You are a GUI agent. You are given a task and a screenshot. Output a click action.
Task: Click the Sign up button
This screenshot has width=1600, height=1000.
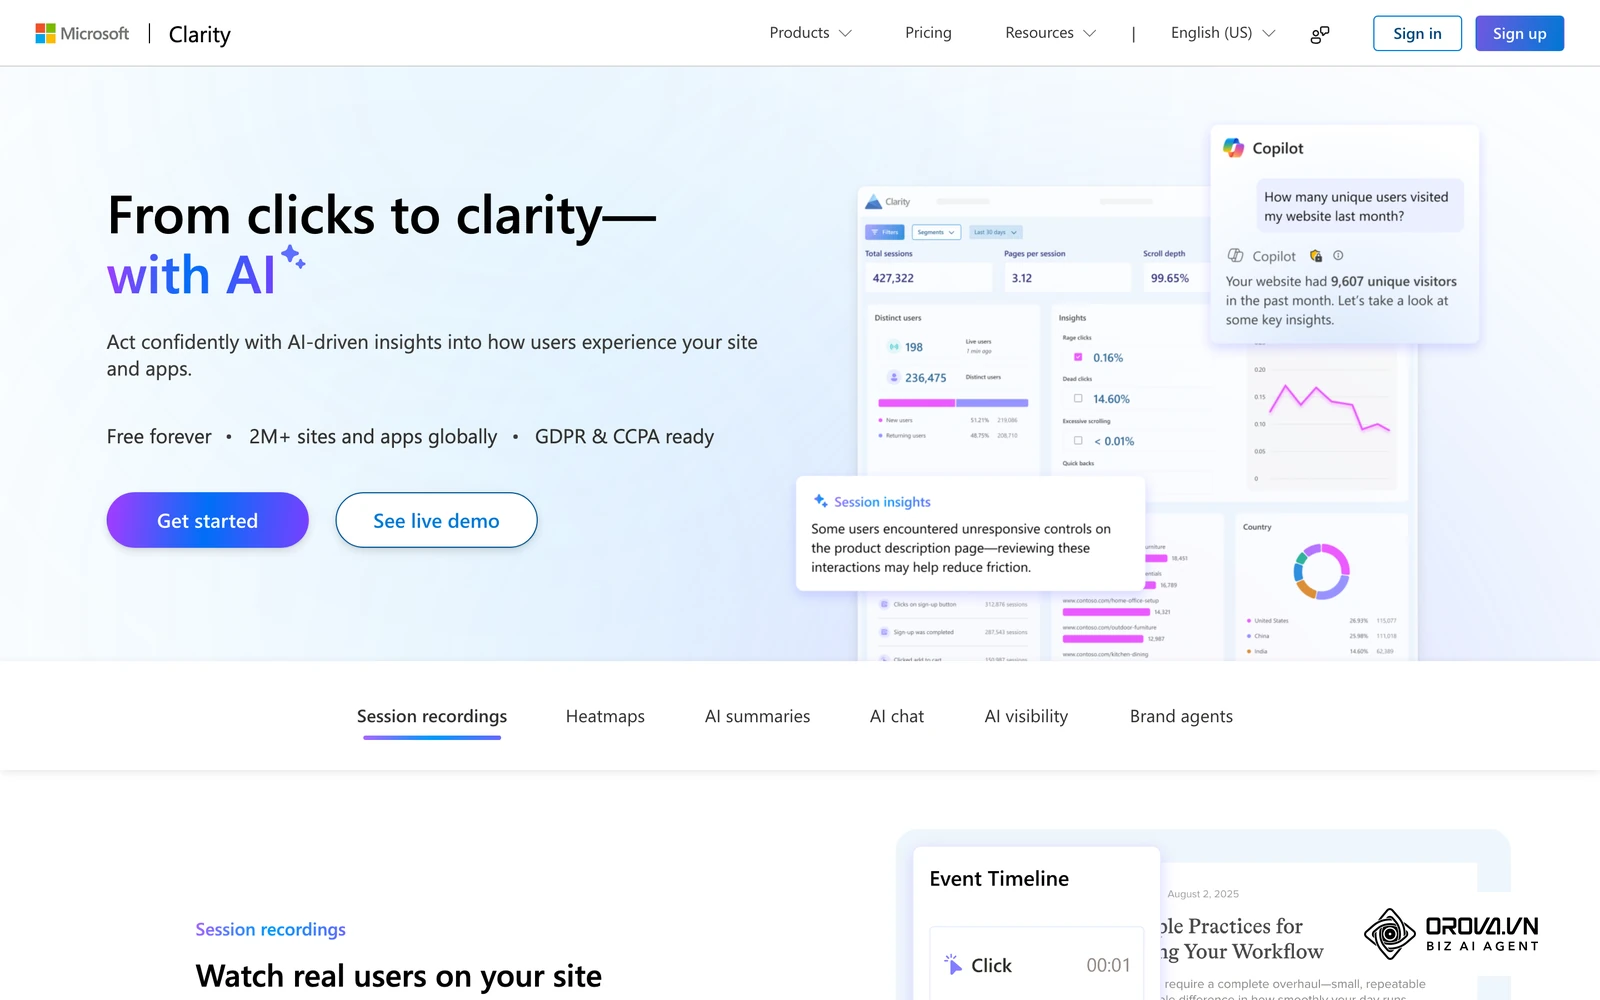[1519, 33]
